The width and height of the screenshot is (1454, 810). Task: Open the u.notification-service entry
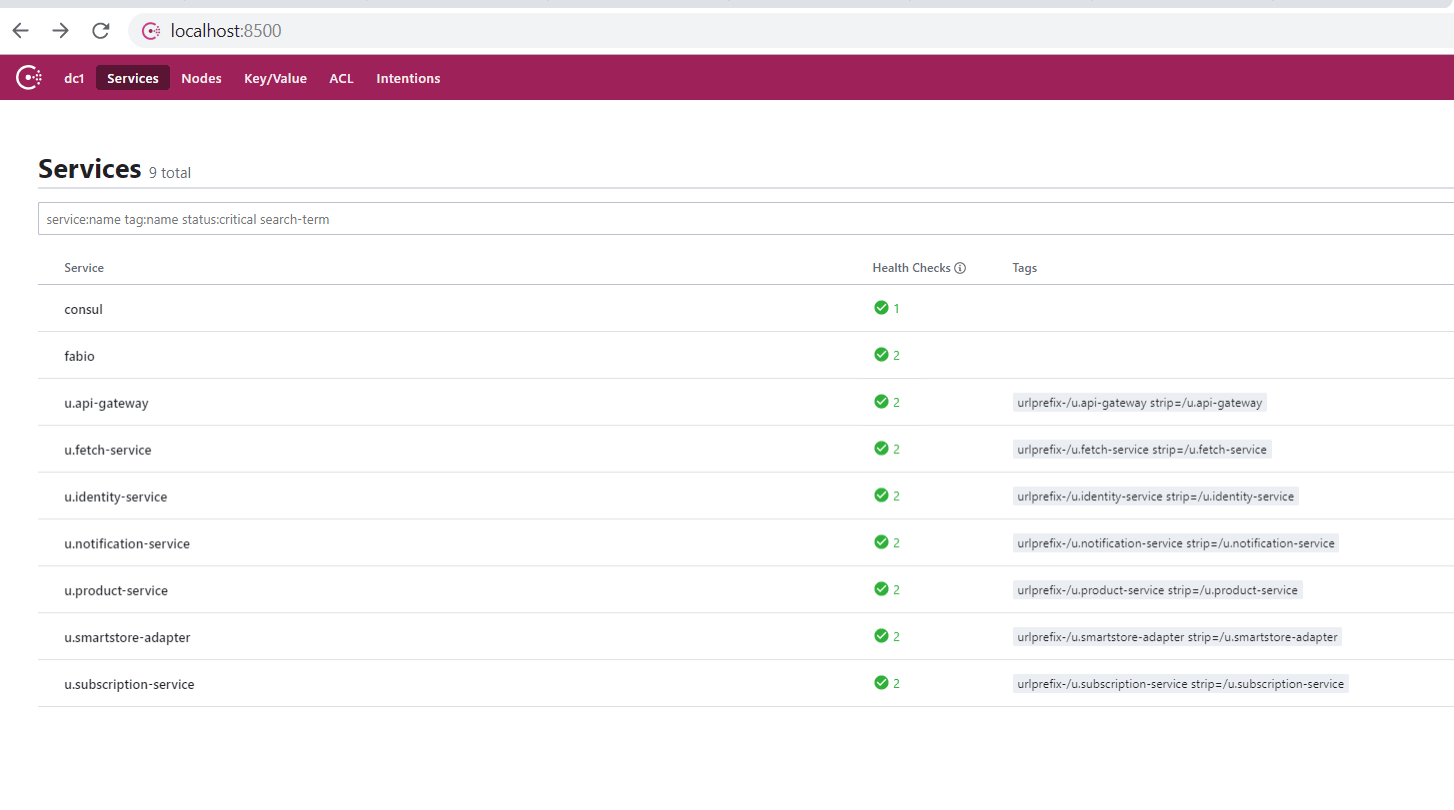127,544
